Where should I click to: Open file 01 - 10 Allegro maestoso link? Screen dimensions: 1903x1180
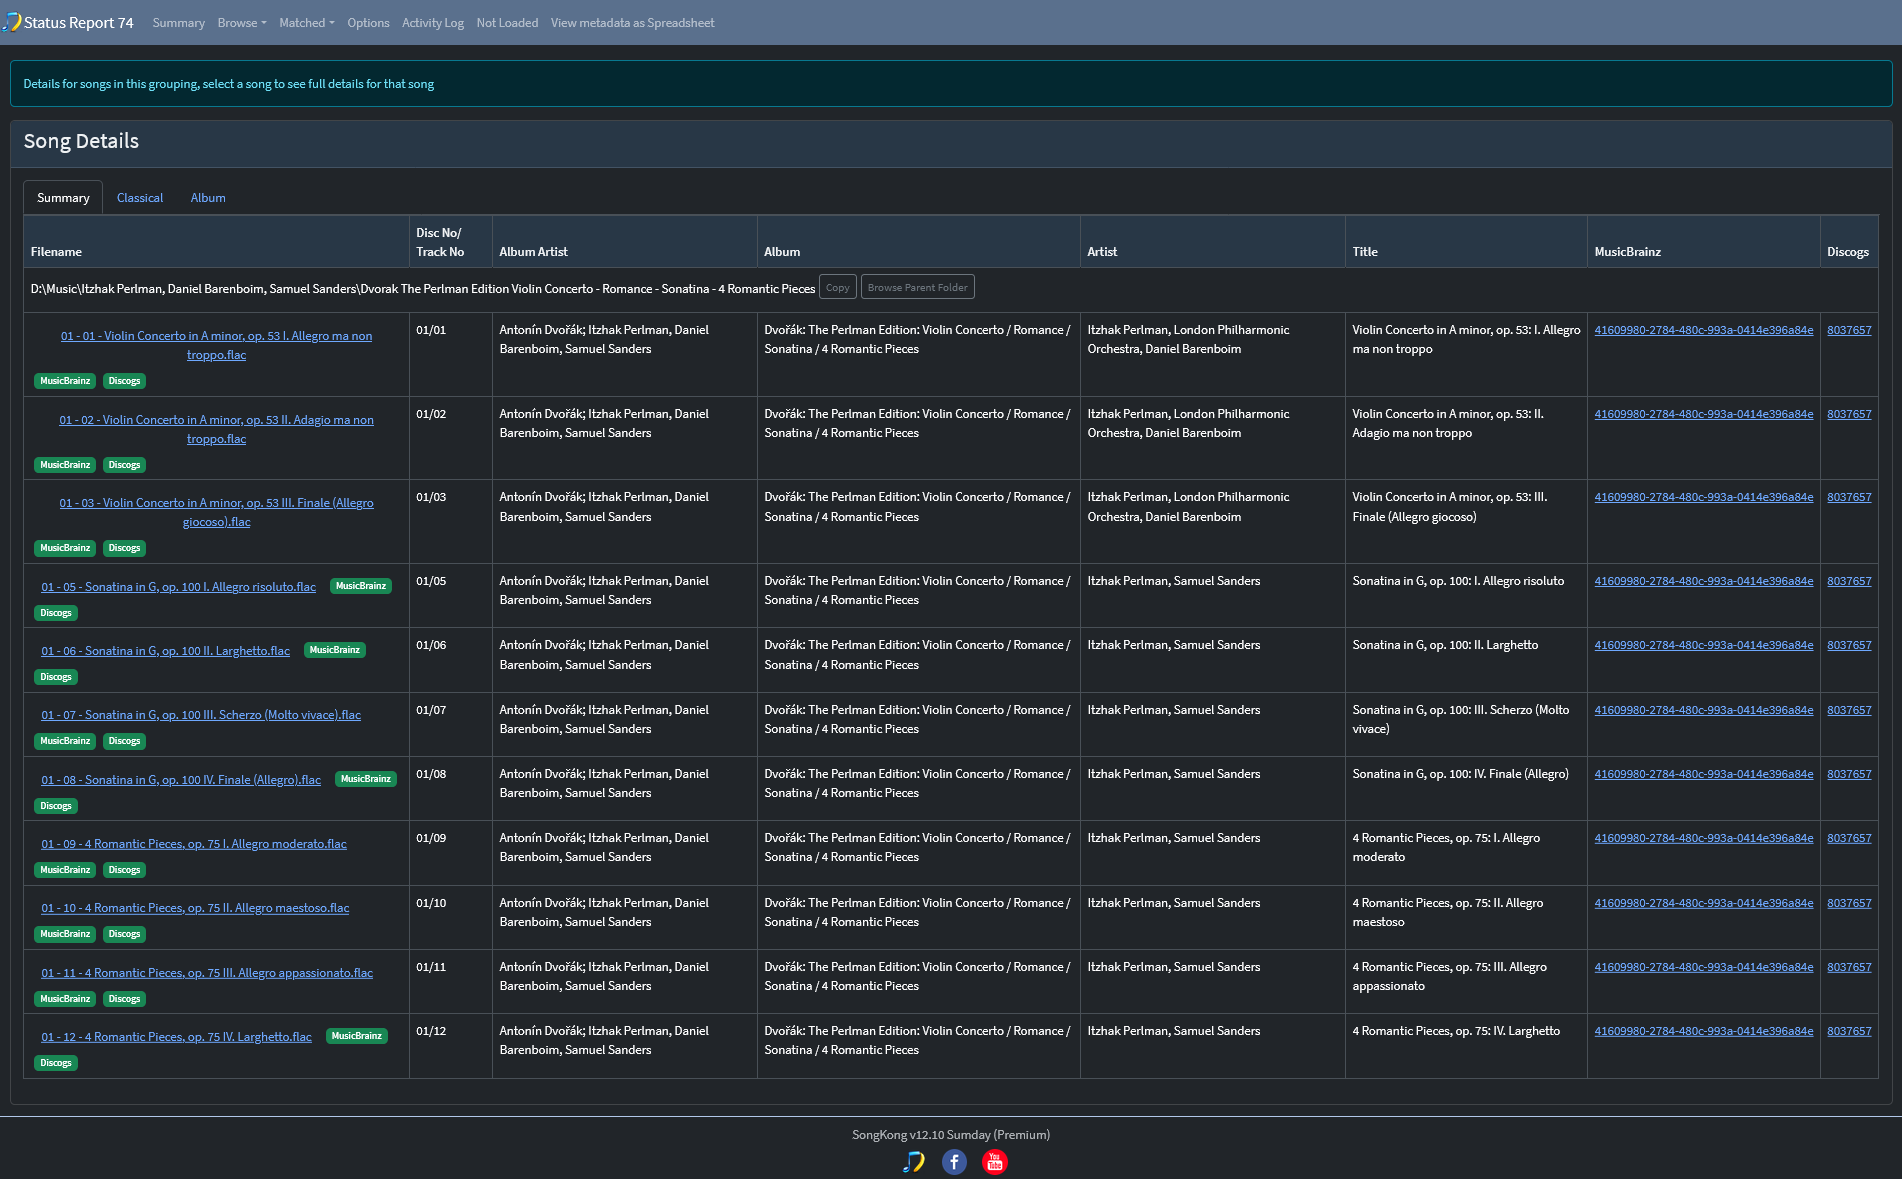(x=195, y=908)
